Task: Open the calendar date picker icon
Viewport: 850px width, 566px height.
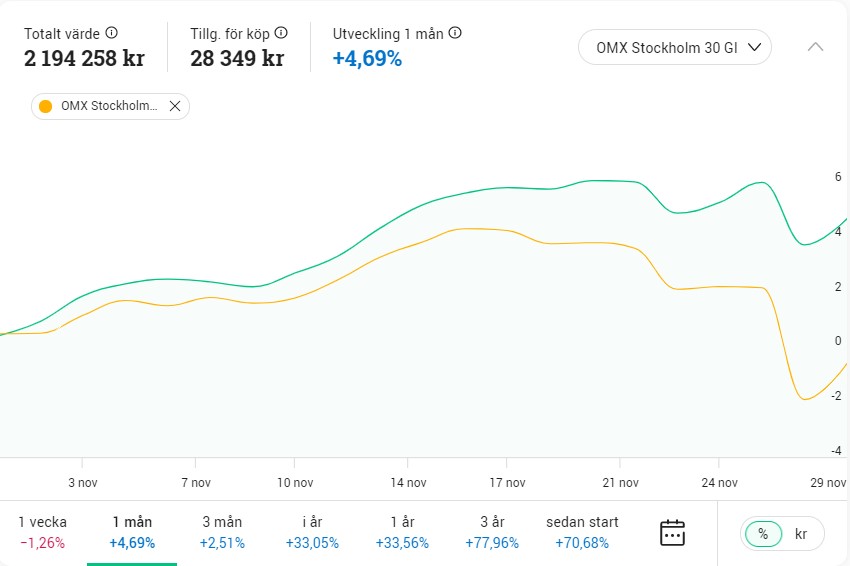Action: click(x=673, y=533)
